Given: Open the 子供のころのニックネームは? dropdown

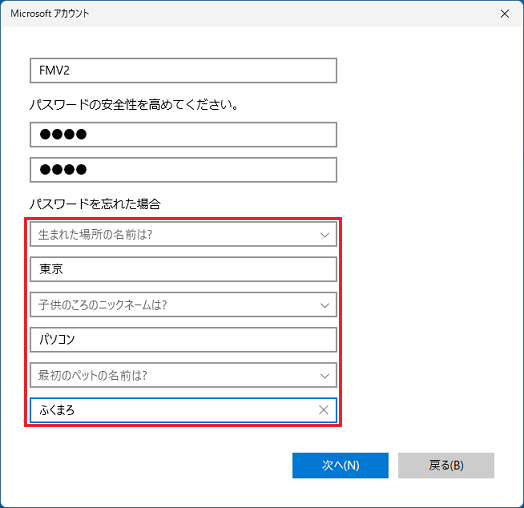Looking at the screenshot, I should [x=183, y=304].
